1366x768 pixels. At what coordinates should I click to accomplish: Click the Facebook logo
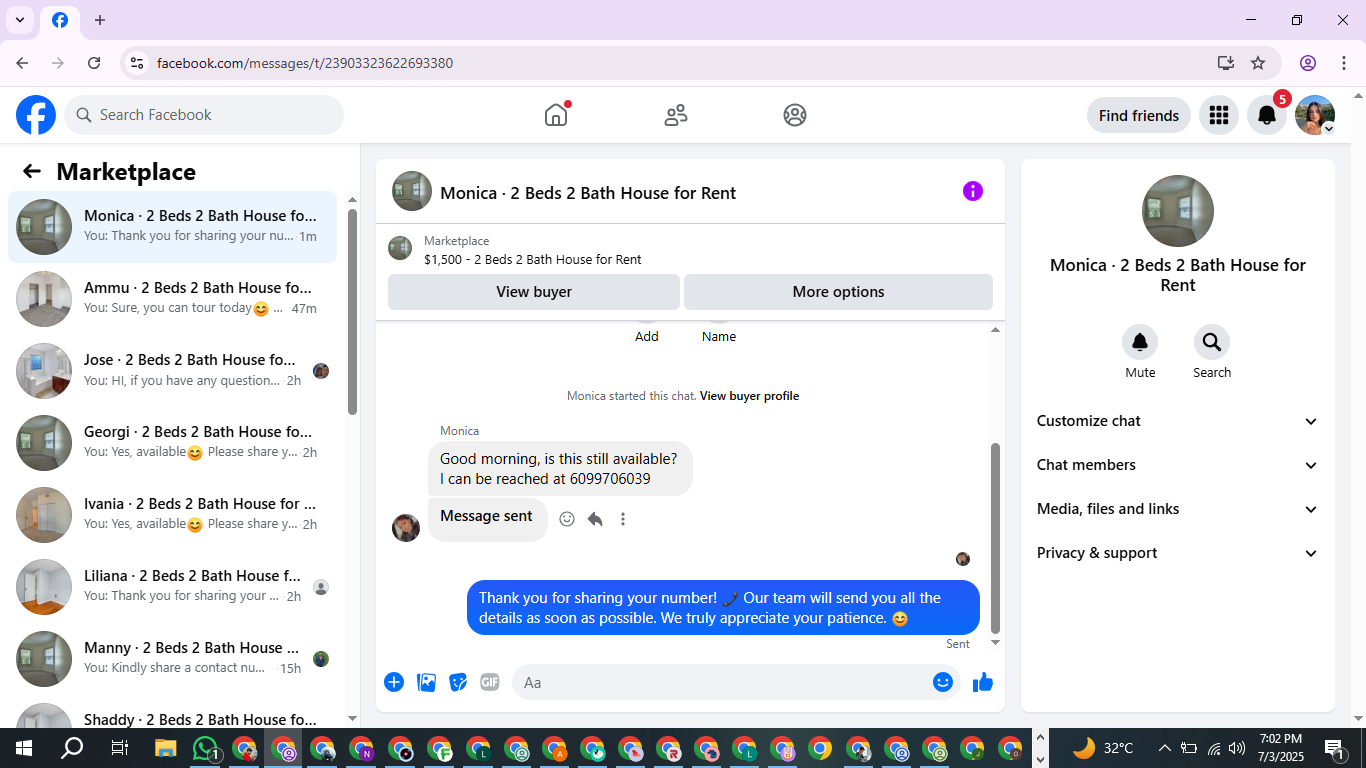[x=36, y=115]
